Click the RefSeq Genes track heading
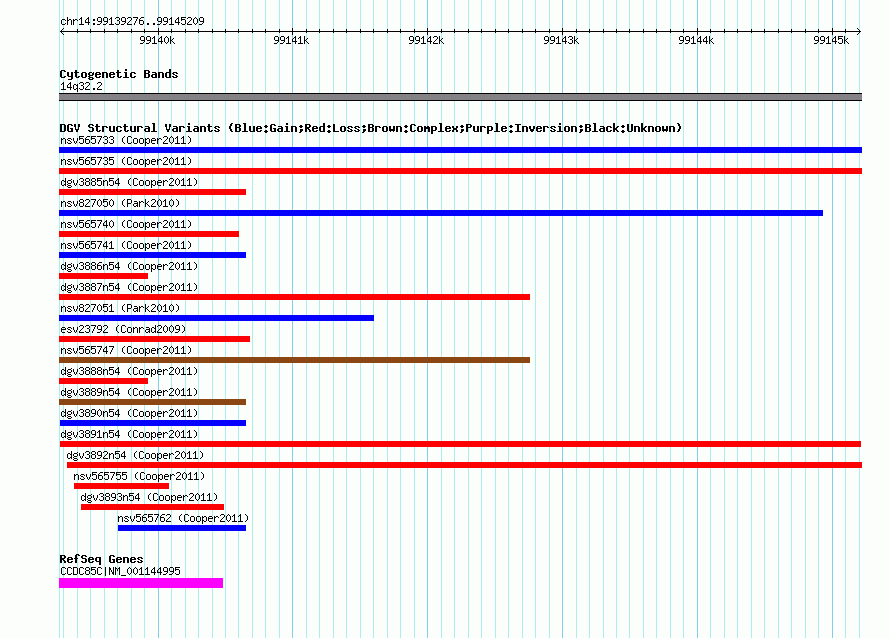 coord(101,559)
